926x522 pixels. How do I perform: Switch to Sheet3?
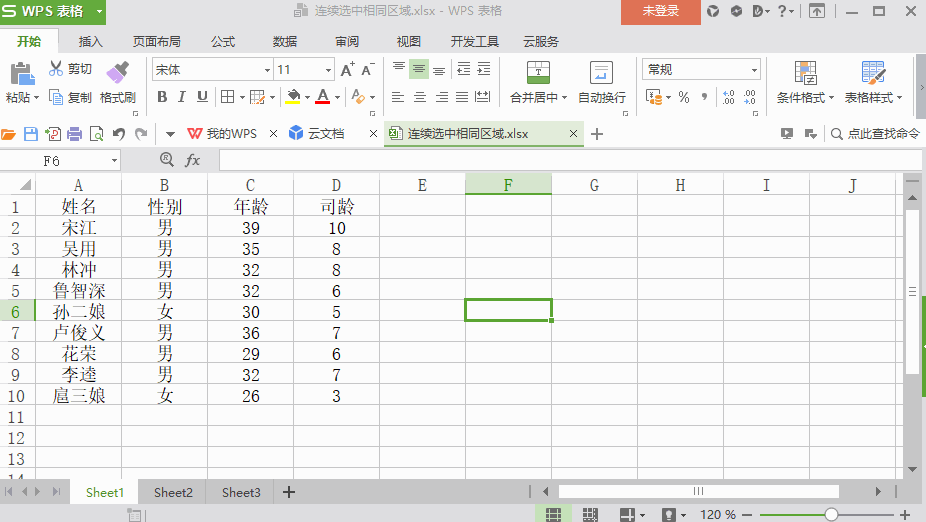[241, 492]
